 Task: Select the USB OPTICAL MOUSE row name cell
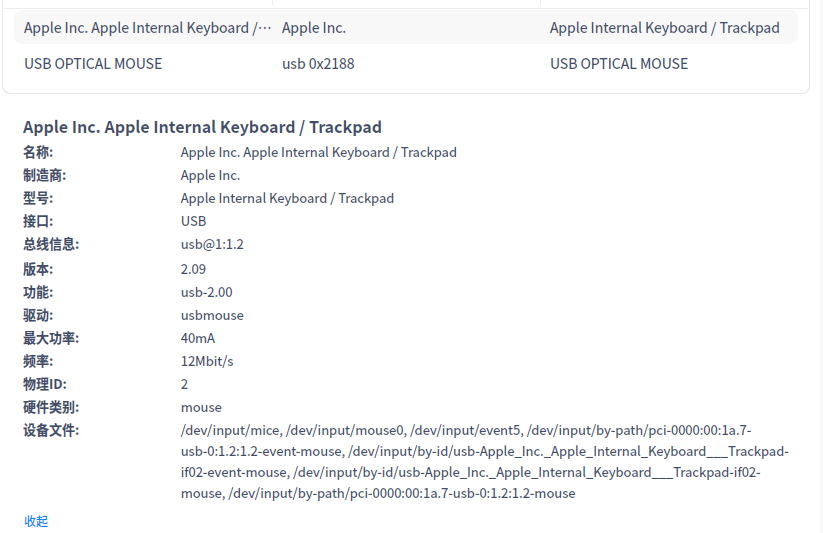(x=93, y=64)
